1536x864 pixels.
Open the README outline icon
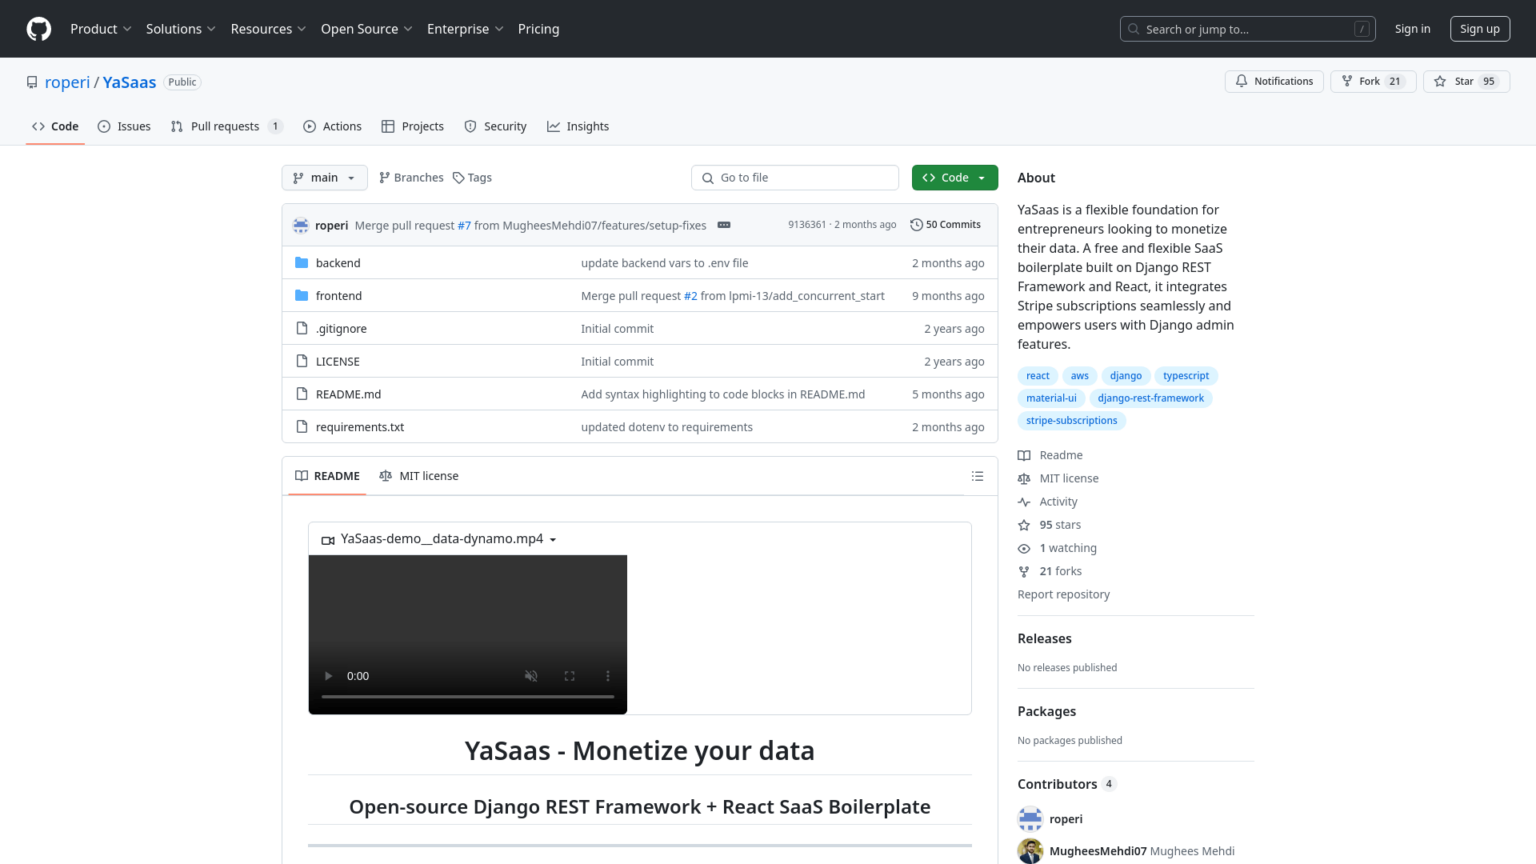coord(977,476)
